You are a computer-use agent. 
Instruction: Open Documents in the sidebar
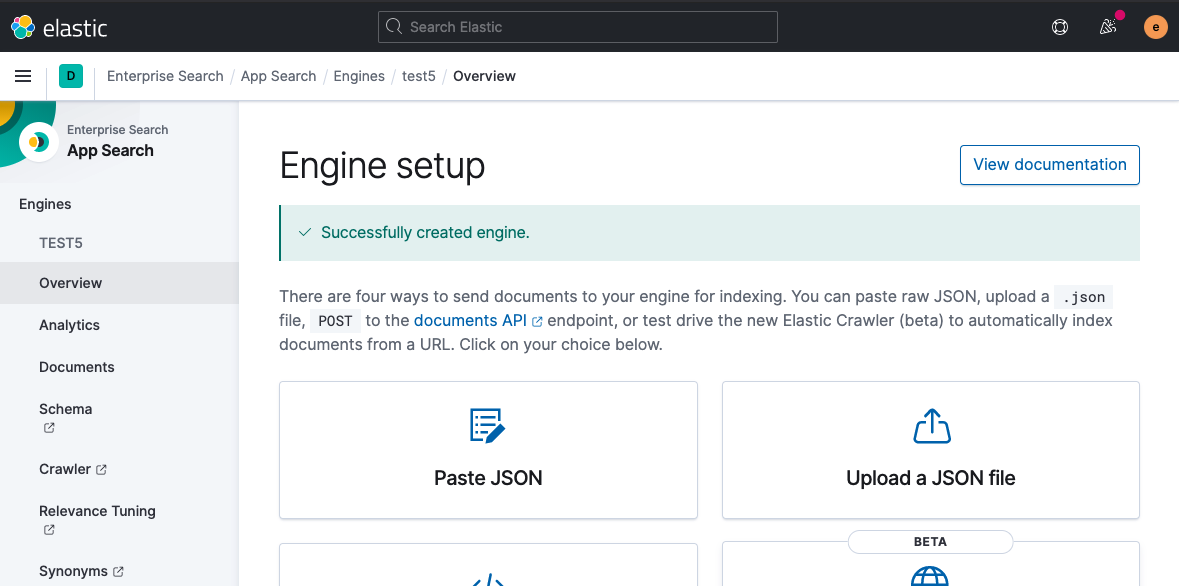pos(77,367)
